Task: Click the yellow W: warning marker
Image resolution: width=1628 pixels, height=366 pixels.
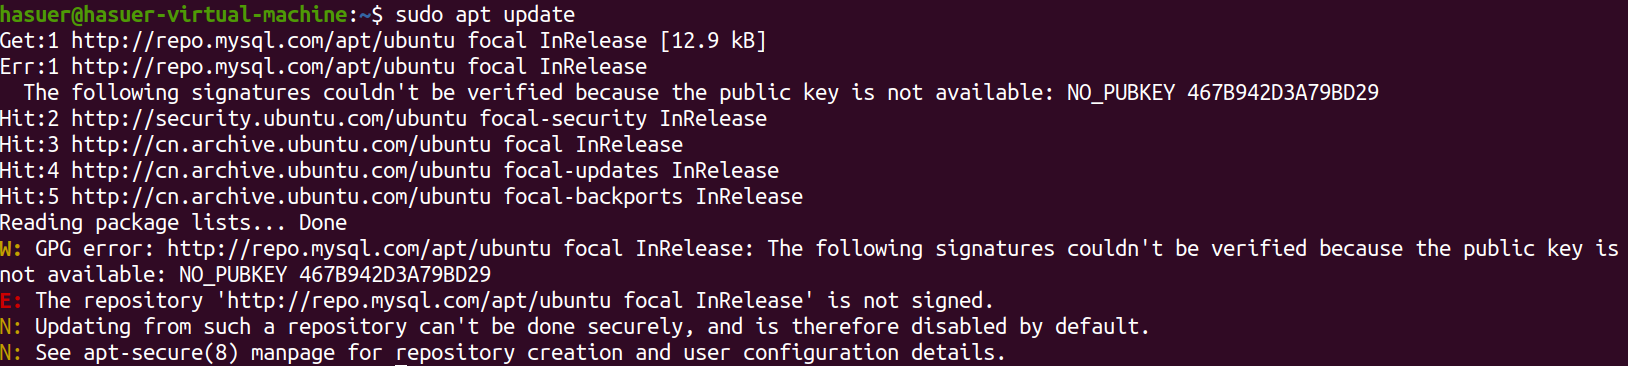Action: point(11,249)
